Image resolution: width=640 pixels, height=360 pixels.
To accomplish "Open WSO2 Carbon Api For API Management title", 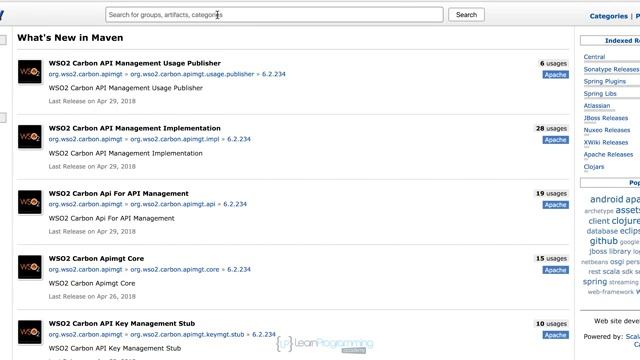I will (x=118, y=193).
